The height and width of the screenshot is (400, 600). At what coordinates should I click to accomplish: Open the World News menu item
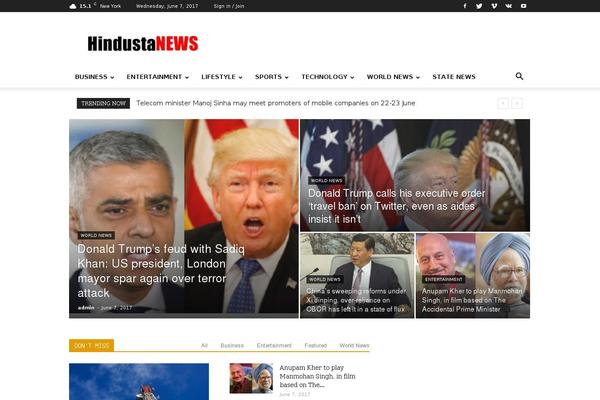[x=390, y=77]
